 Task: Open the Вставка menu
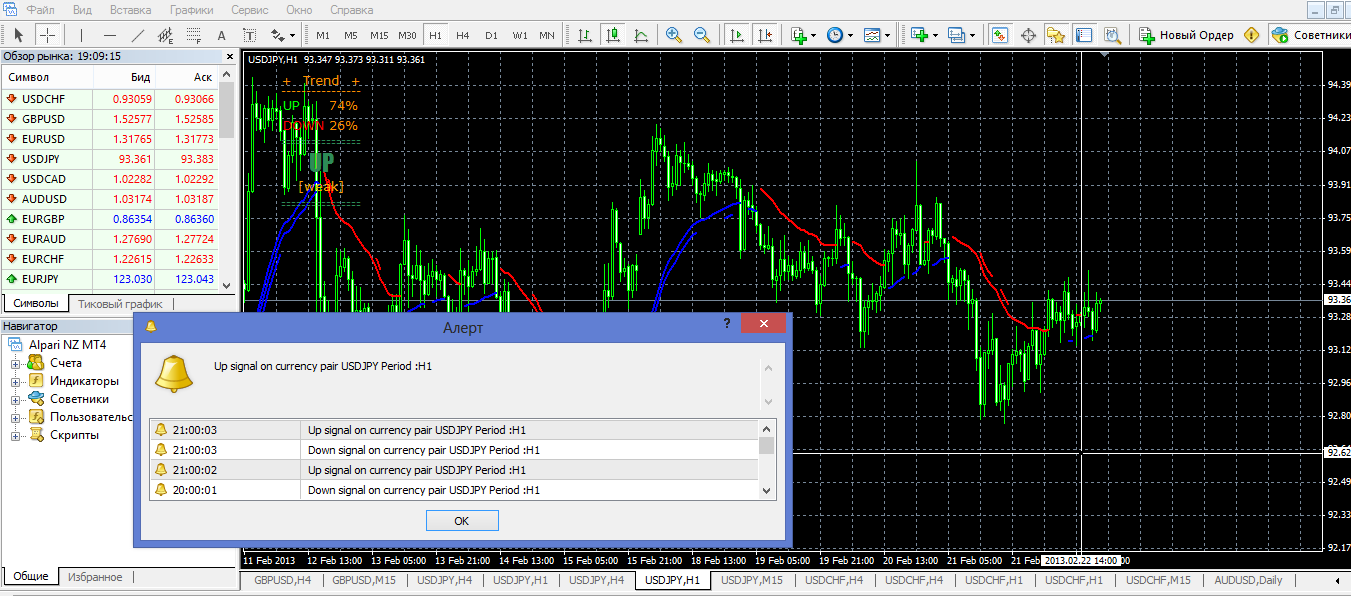(x=131, y=10)
